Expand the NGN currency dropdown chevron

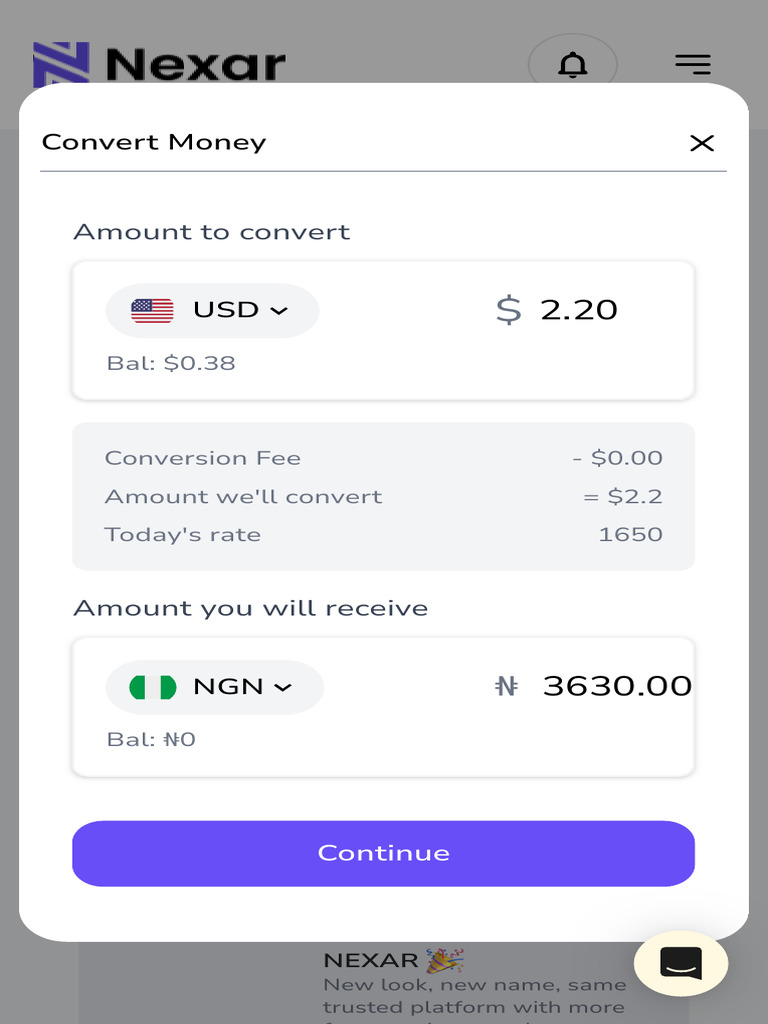(283, 687)
